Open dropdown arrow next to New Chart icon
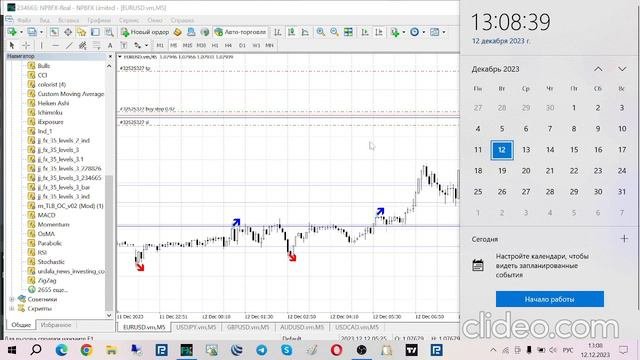 tap(21, 32)
